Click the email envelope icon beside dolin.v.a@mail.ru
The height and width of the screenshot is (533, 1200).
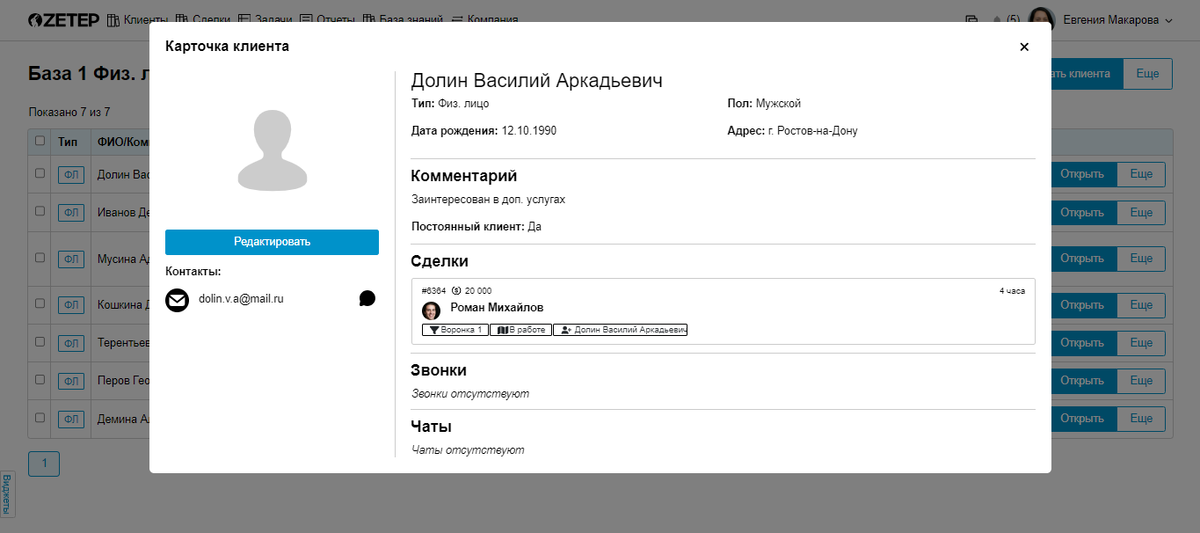tap(177, 299)
